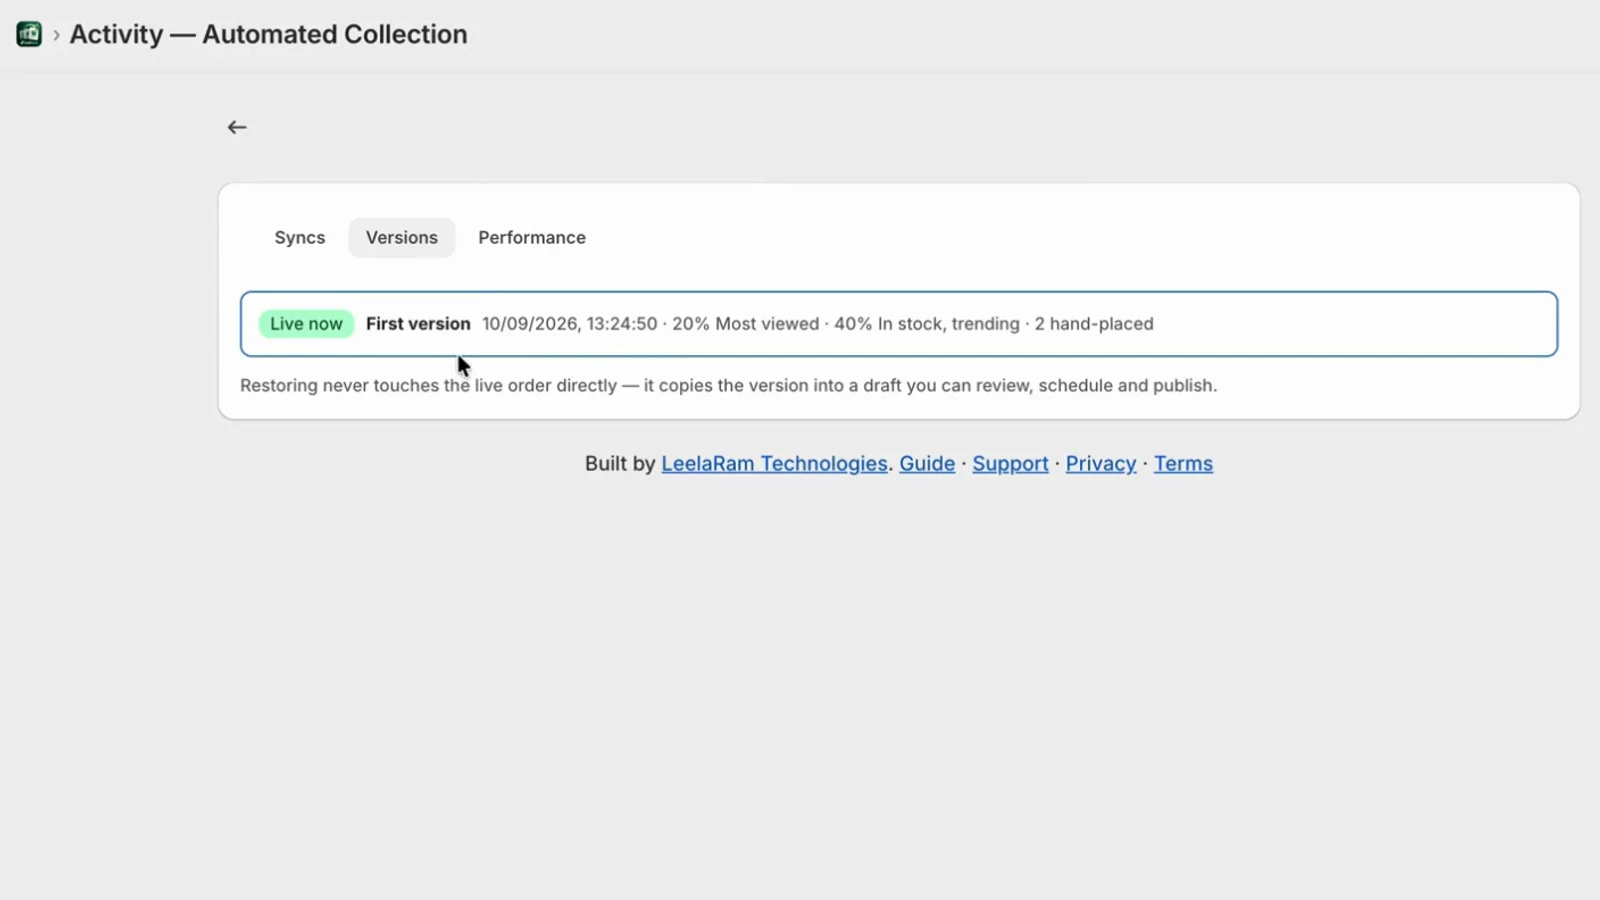Click the Live now badge
Viewport: 1600px width, 900px height.
click(306, 324)
